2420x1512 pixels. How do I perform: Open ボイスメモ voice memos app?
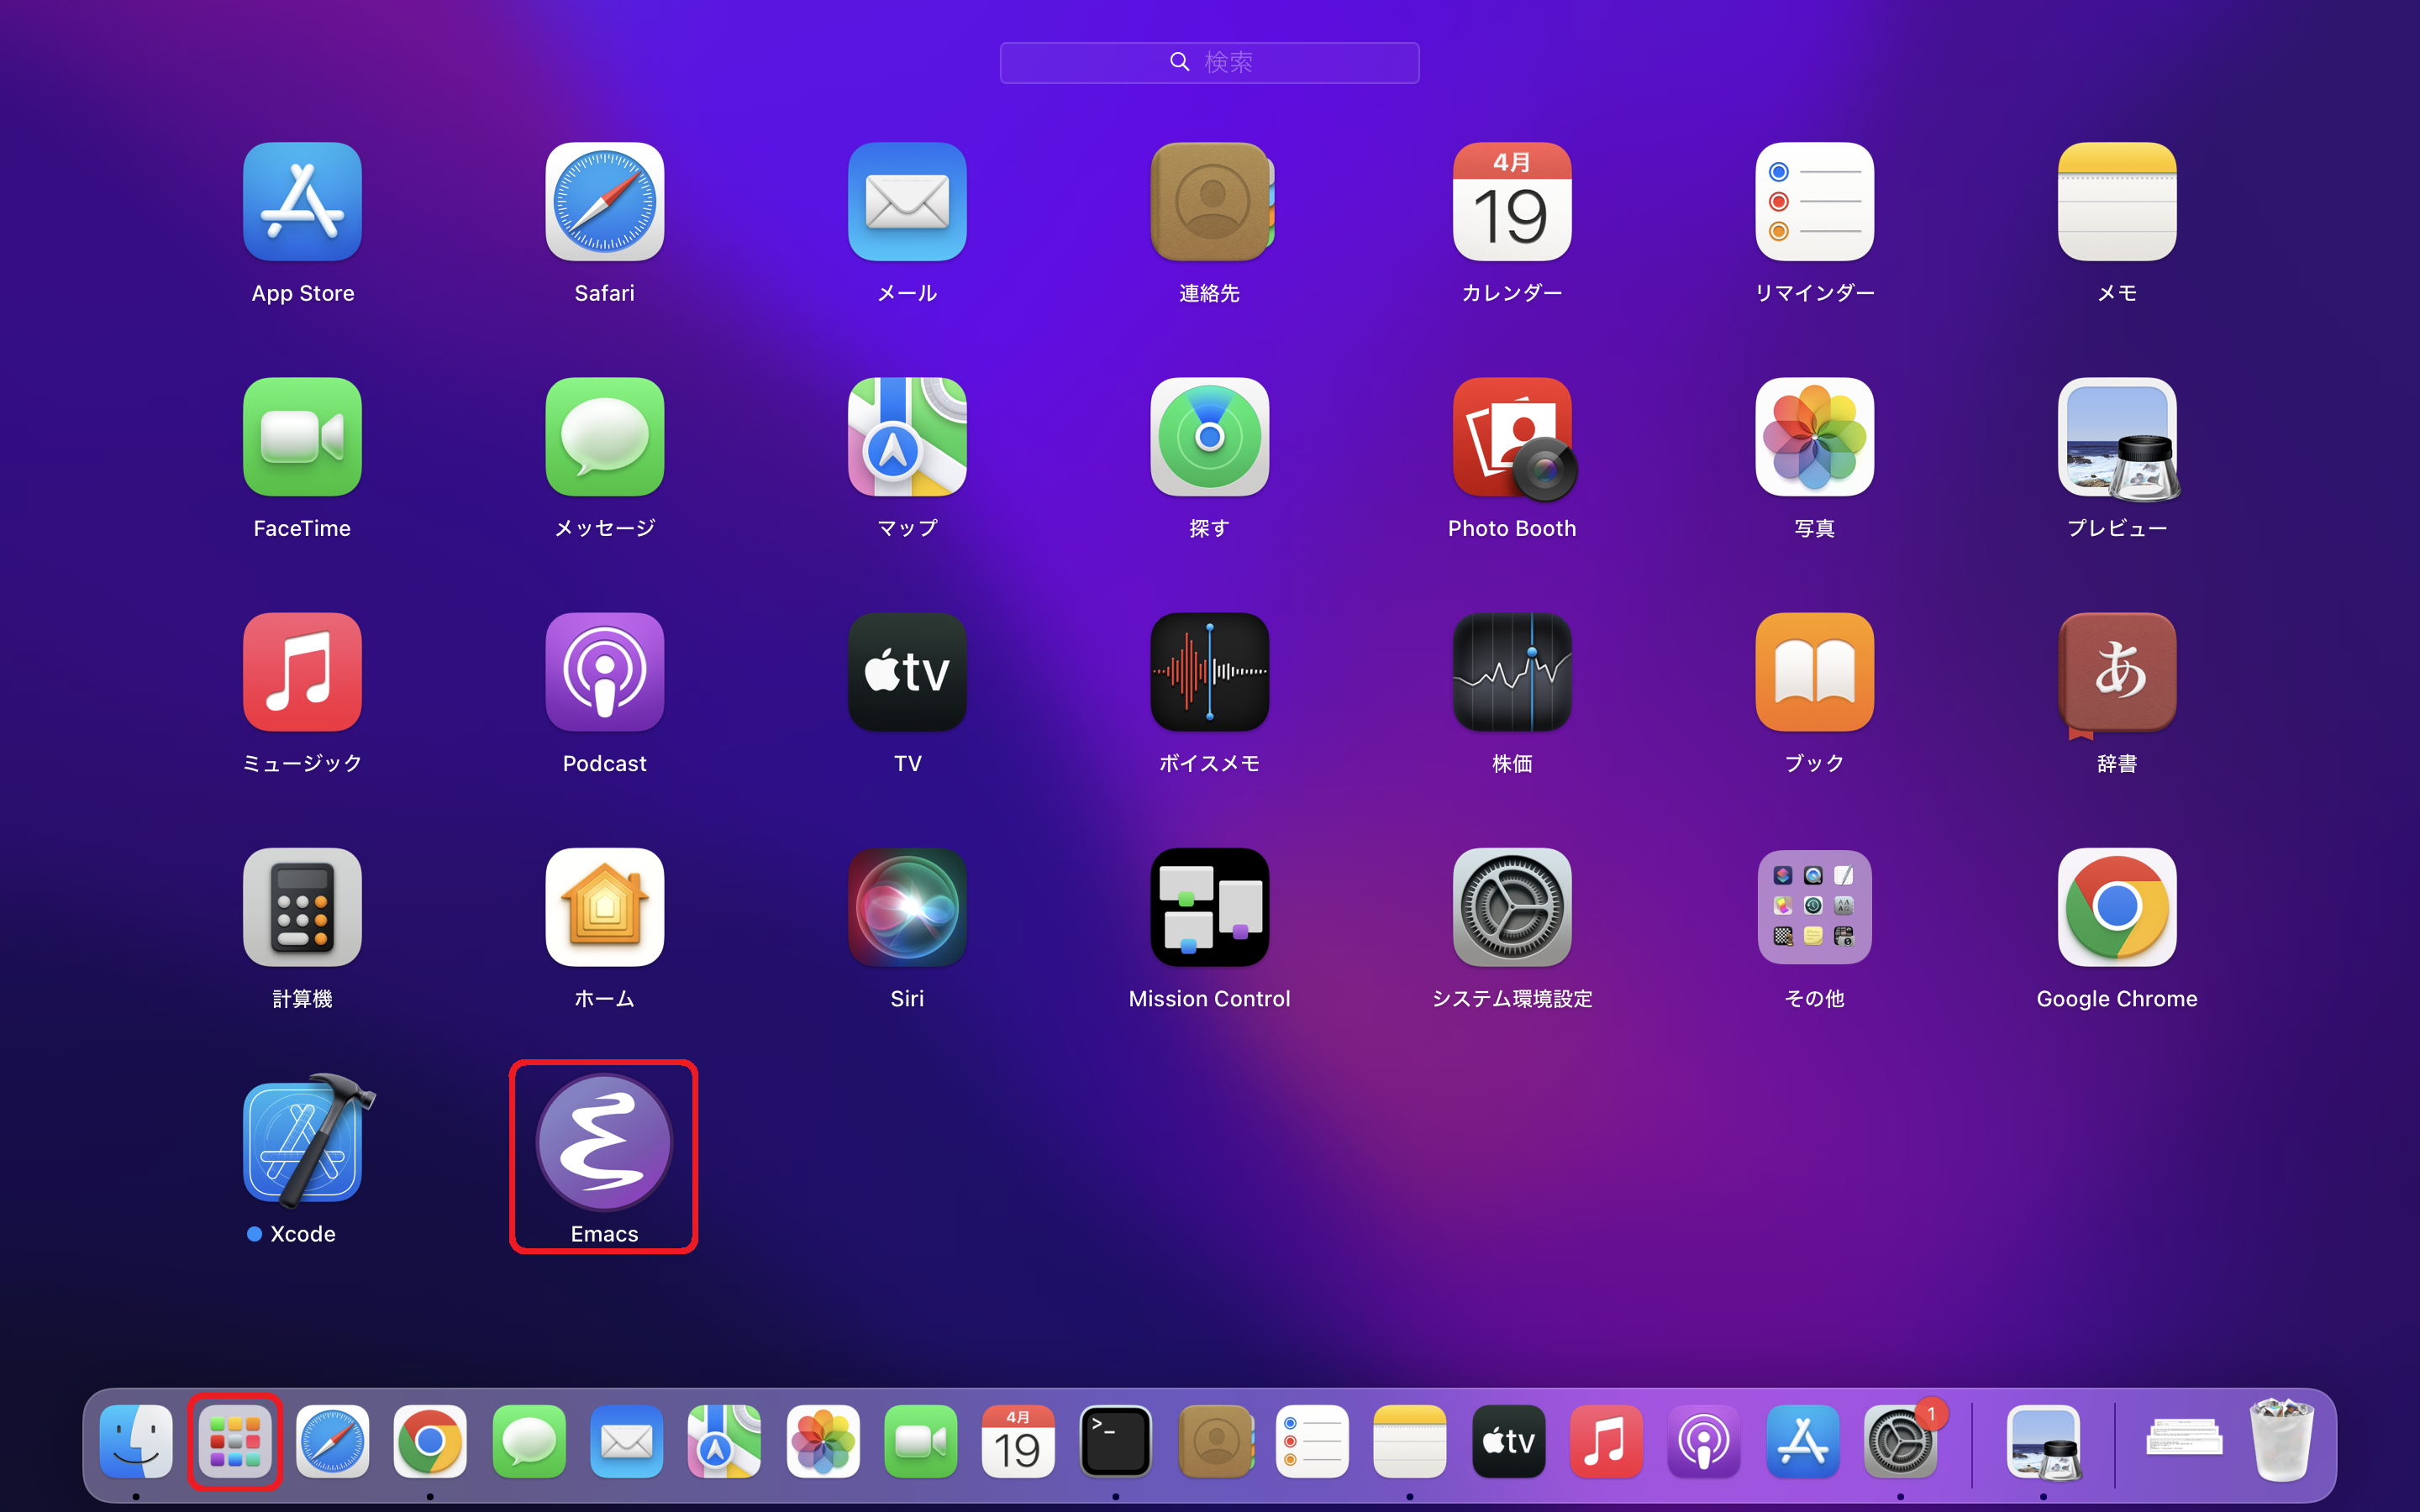pos(1209,672)
